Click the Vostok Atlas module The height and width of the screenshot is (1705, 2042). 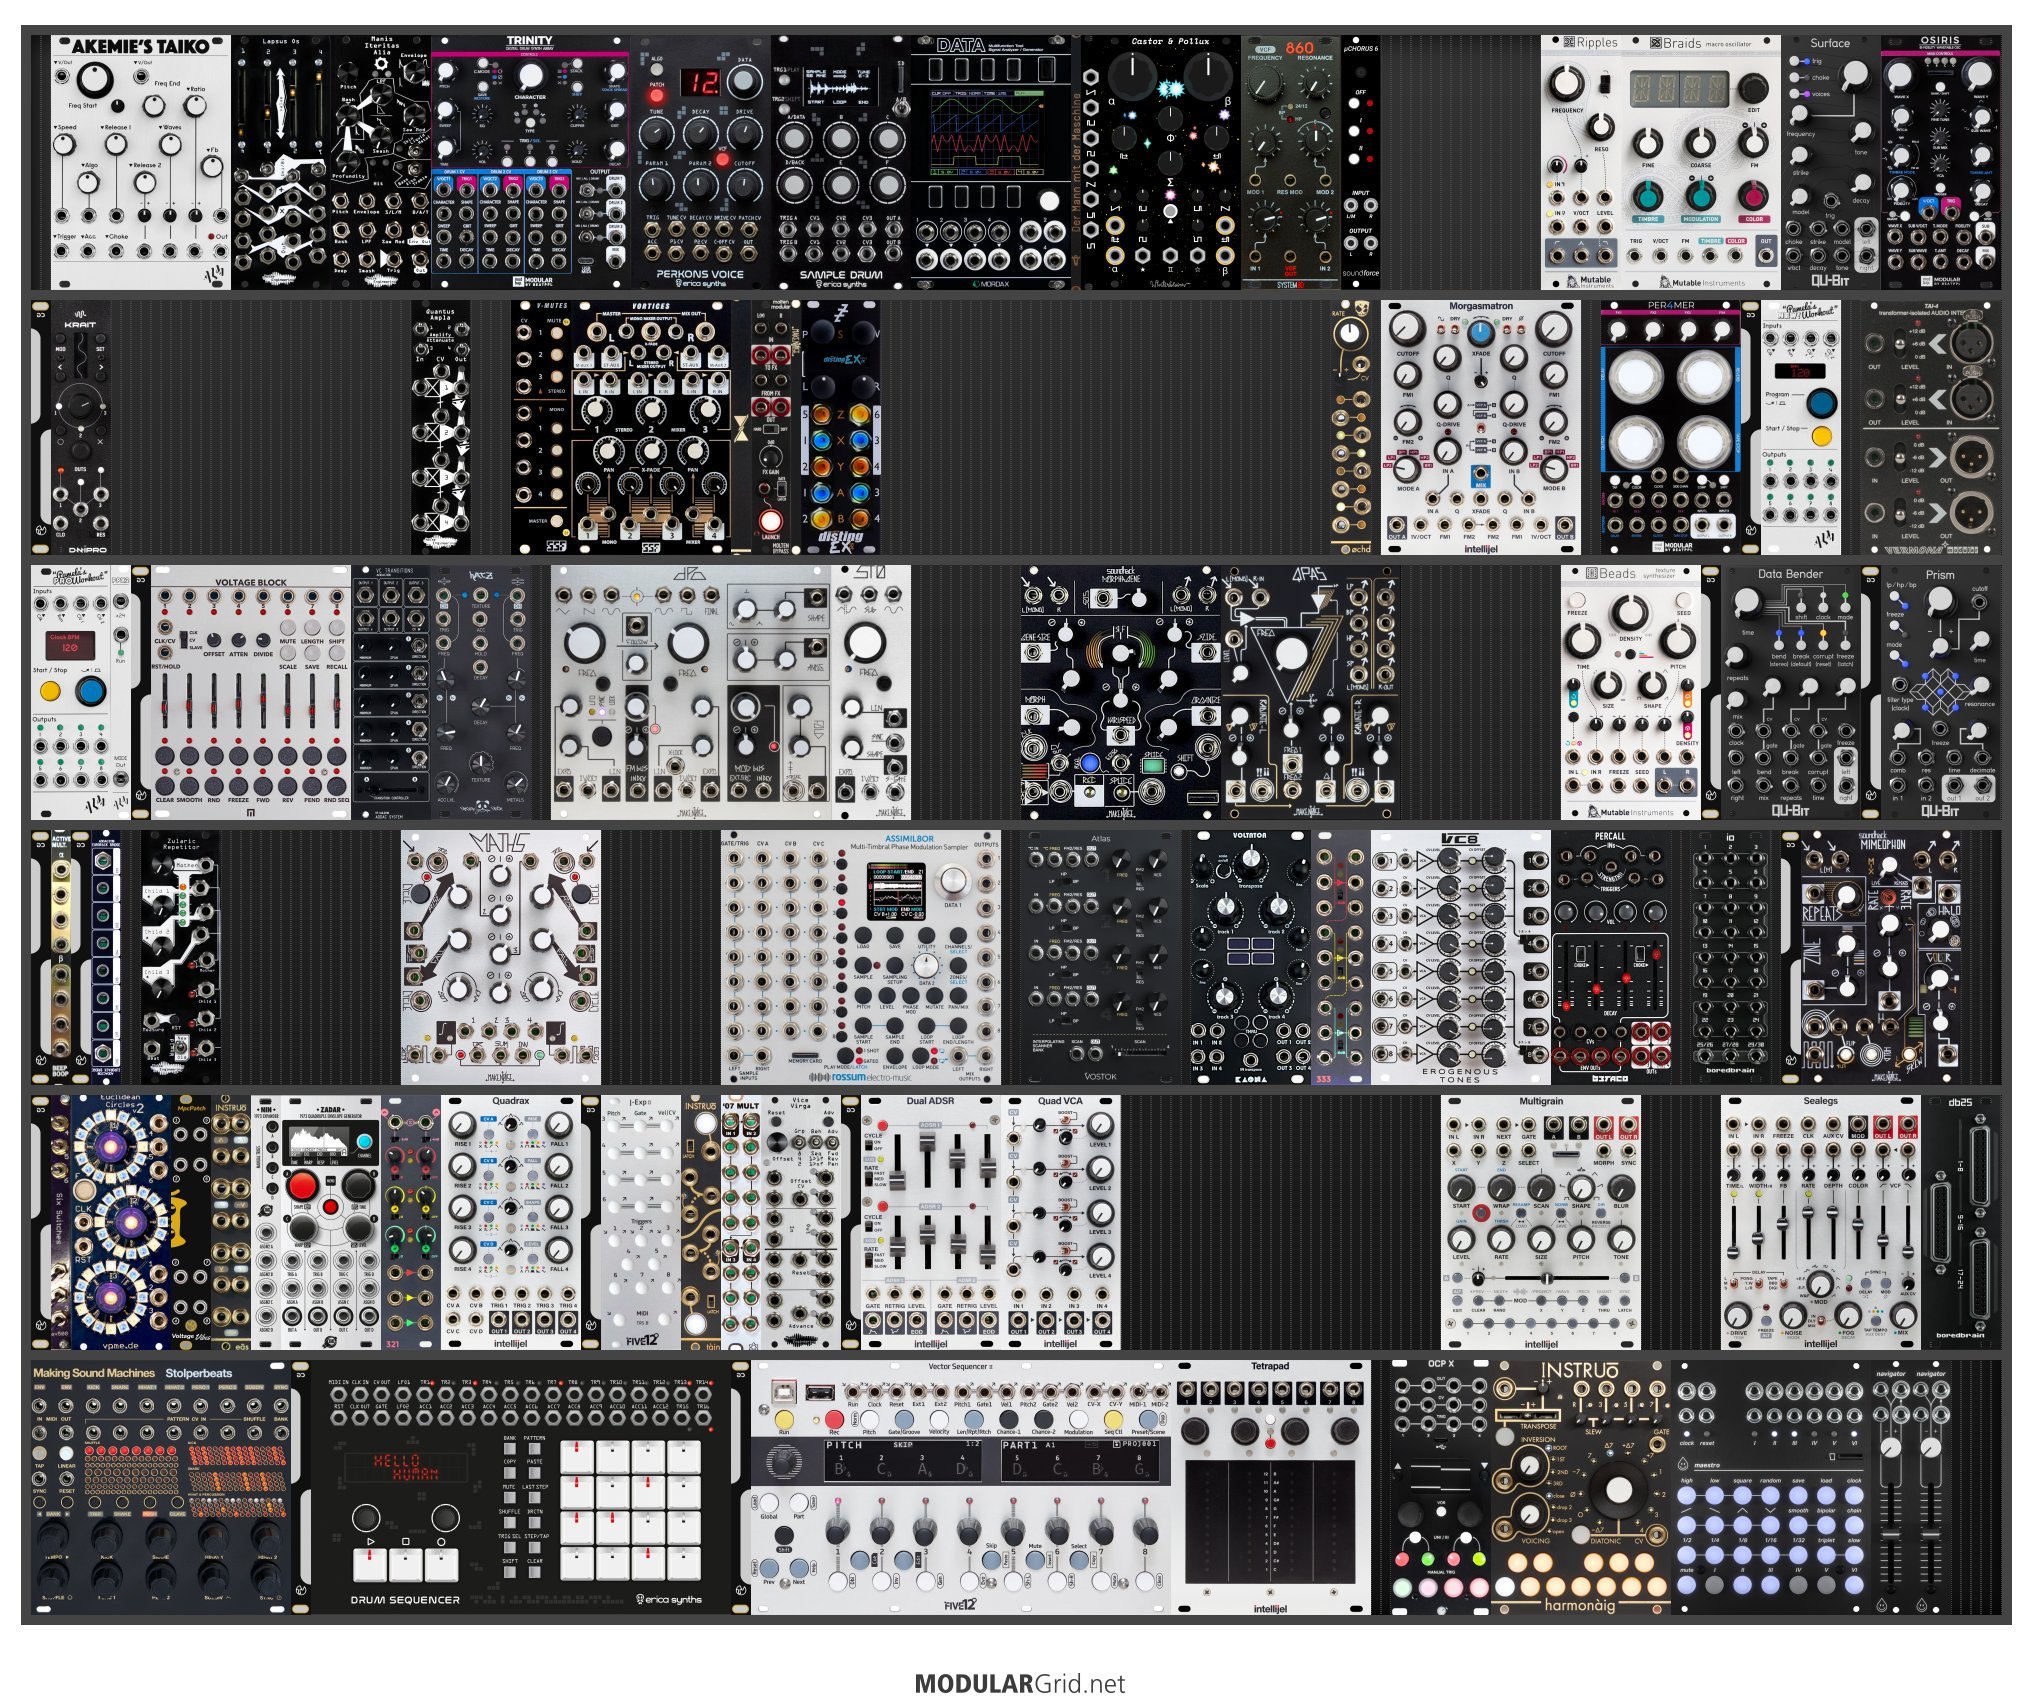(1101, 957)
